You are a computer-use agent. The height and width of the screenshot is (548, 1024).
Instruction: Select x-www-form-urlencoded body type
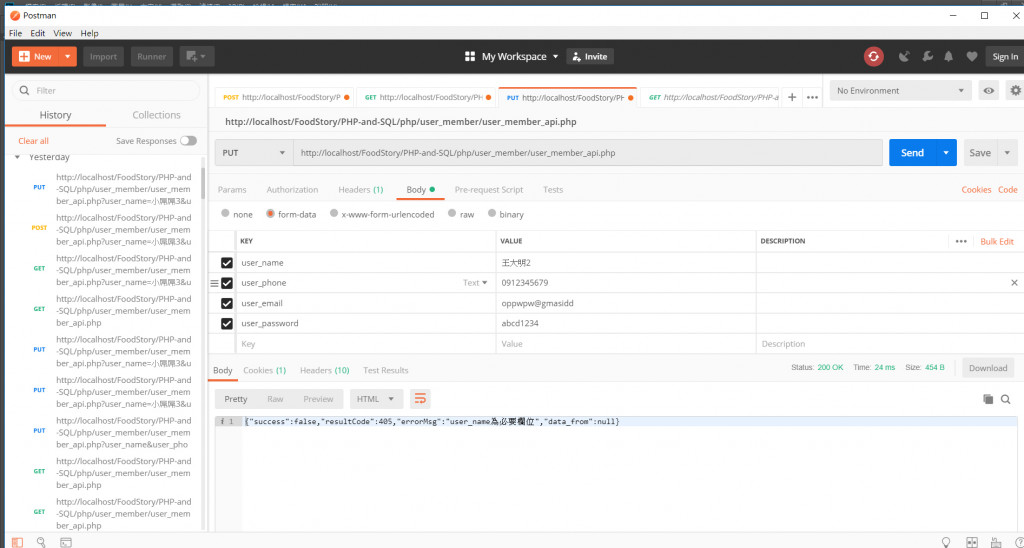(x=334, y=214)
